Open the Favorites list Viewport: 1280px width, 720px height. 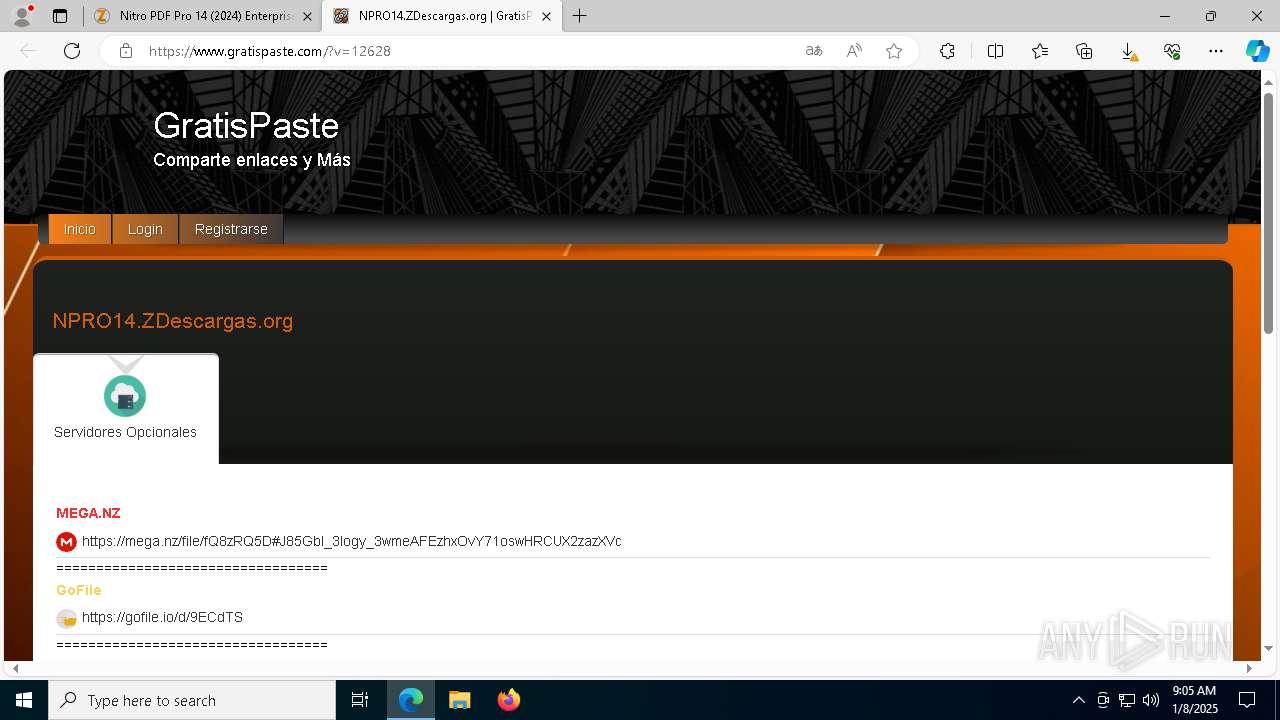1040,51
